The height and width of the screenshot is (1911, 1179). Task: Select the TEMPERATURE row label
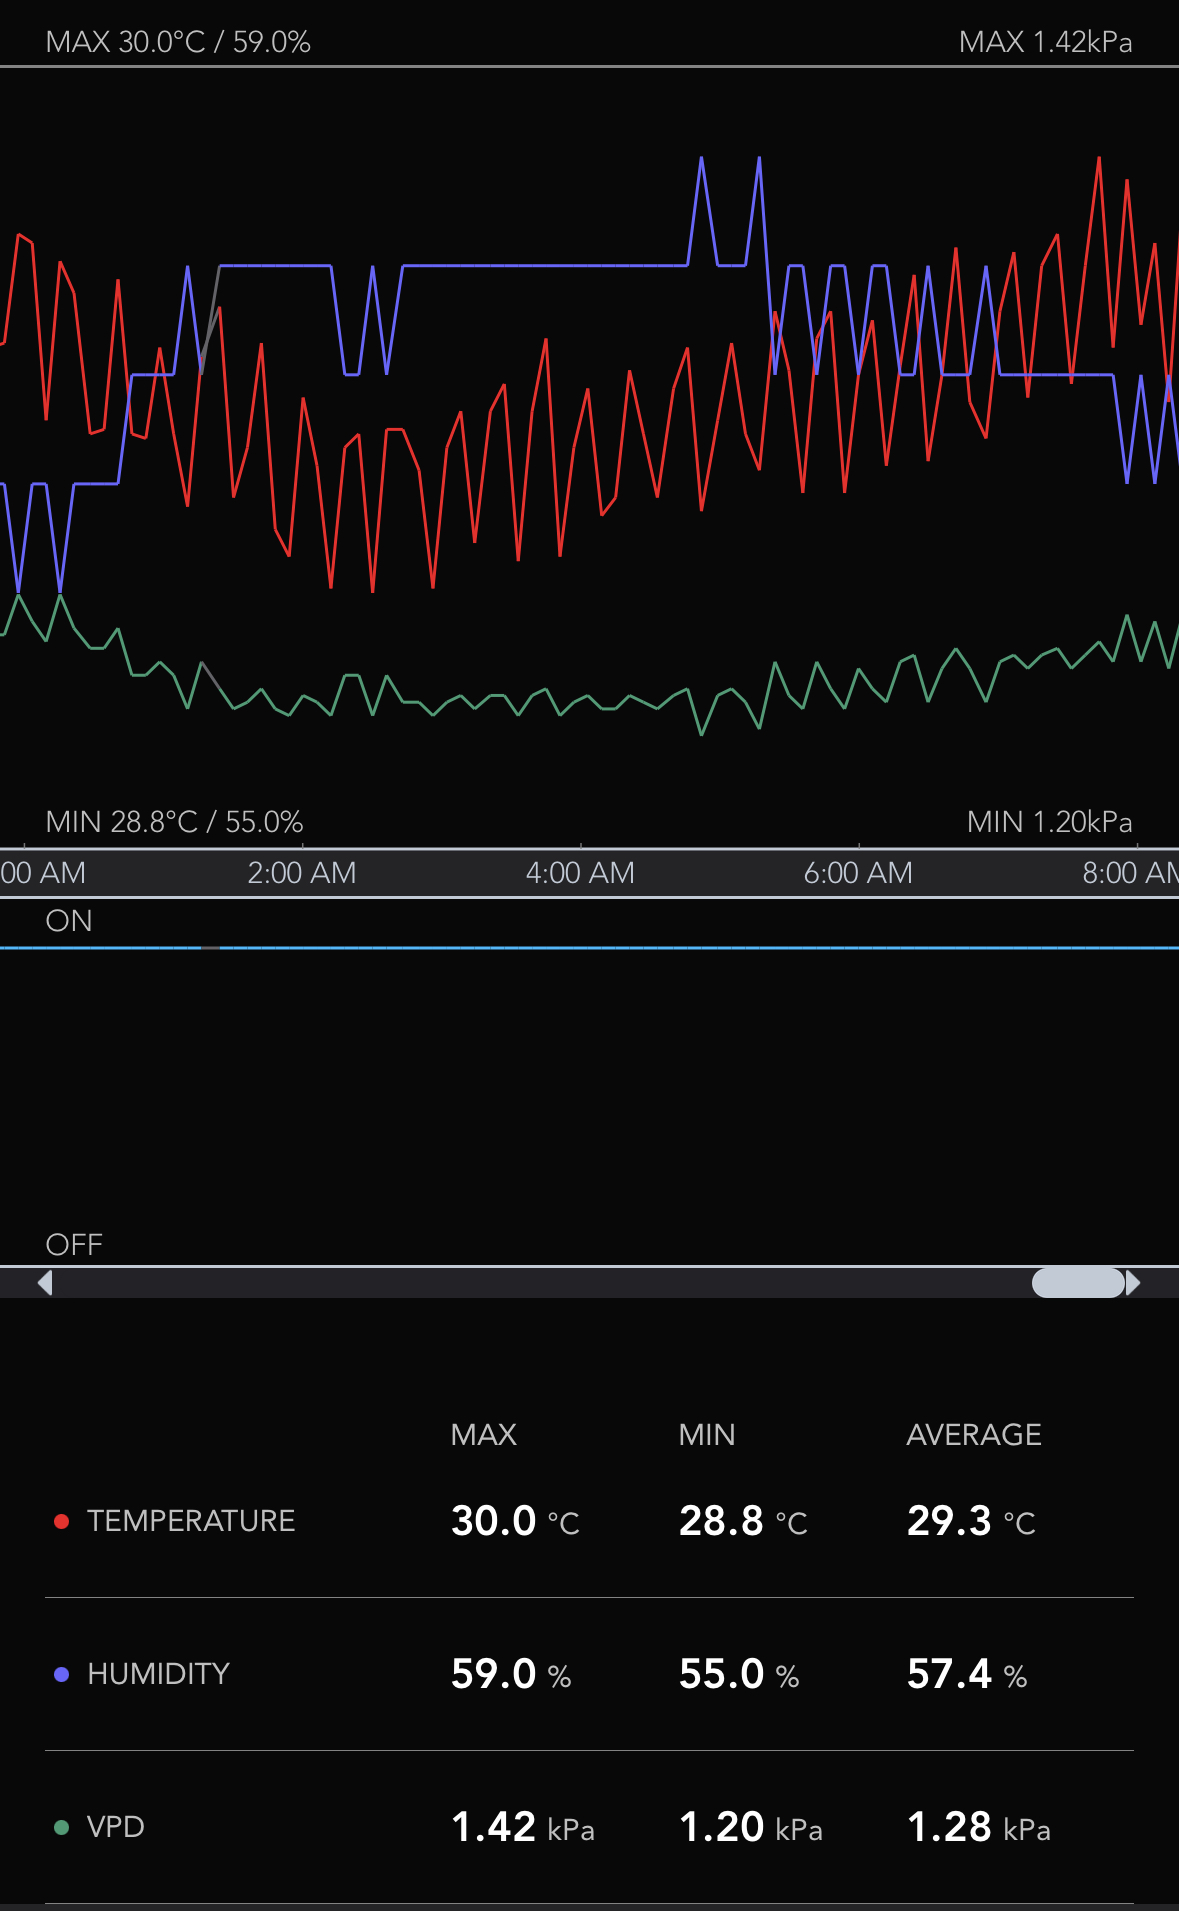click(x=191, y=1521)
